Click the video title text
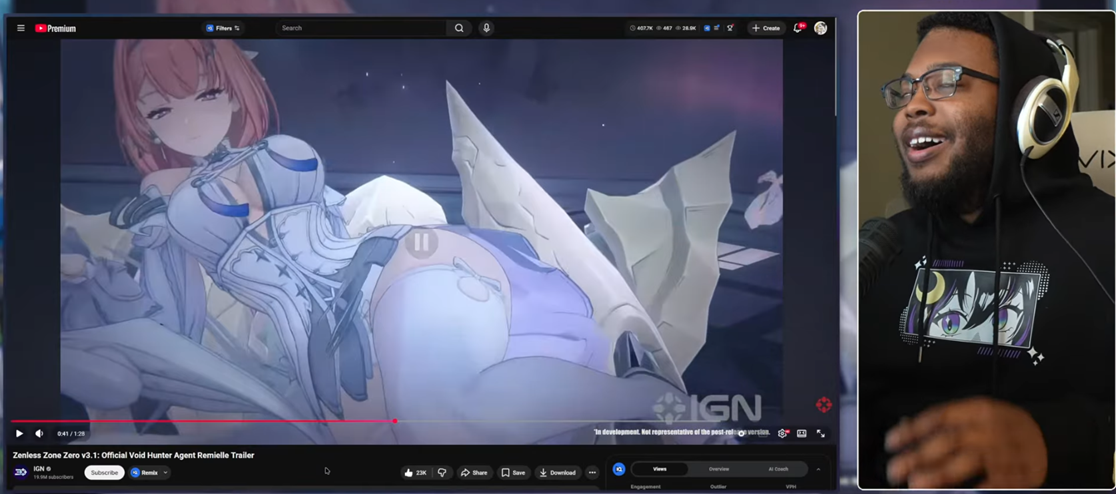 click(x=133, y=455)
